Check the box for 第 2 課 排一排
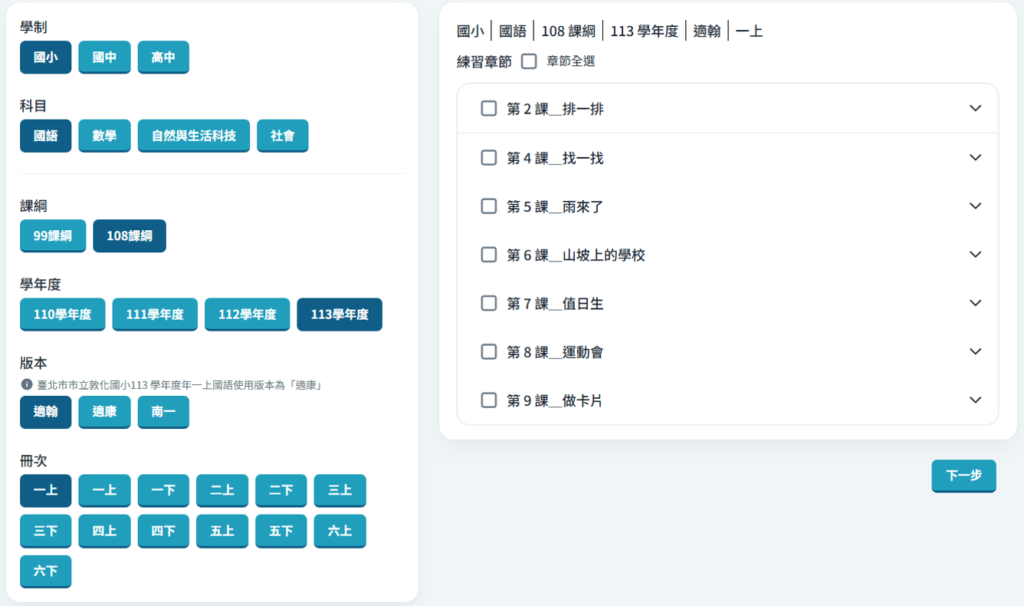 pyautogui.click(x=489, y=109)
